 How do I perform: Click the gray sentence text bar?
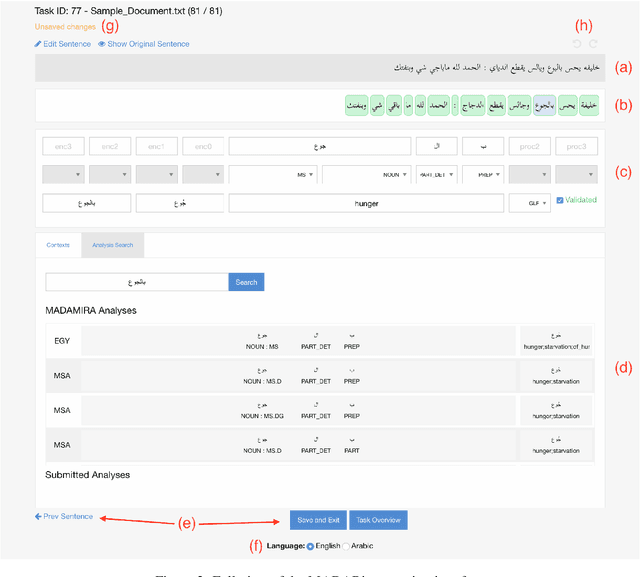pos(320,68)
